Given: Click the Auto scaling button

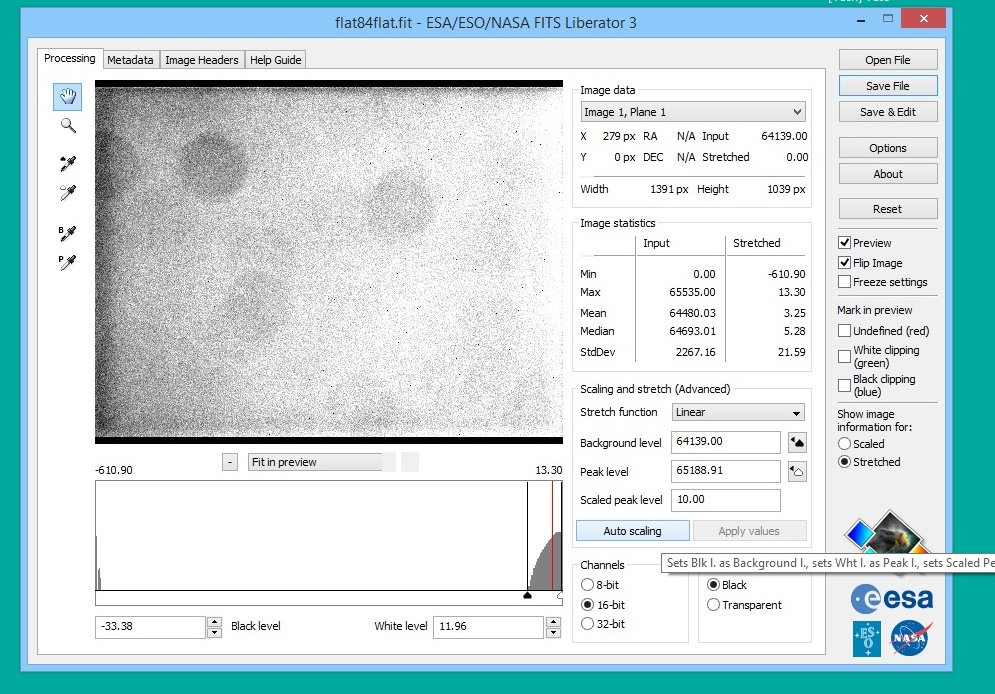Looking at the screenshot, I should pos(632,531).
